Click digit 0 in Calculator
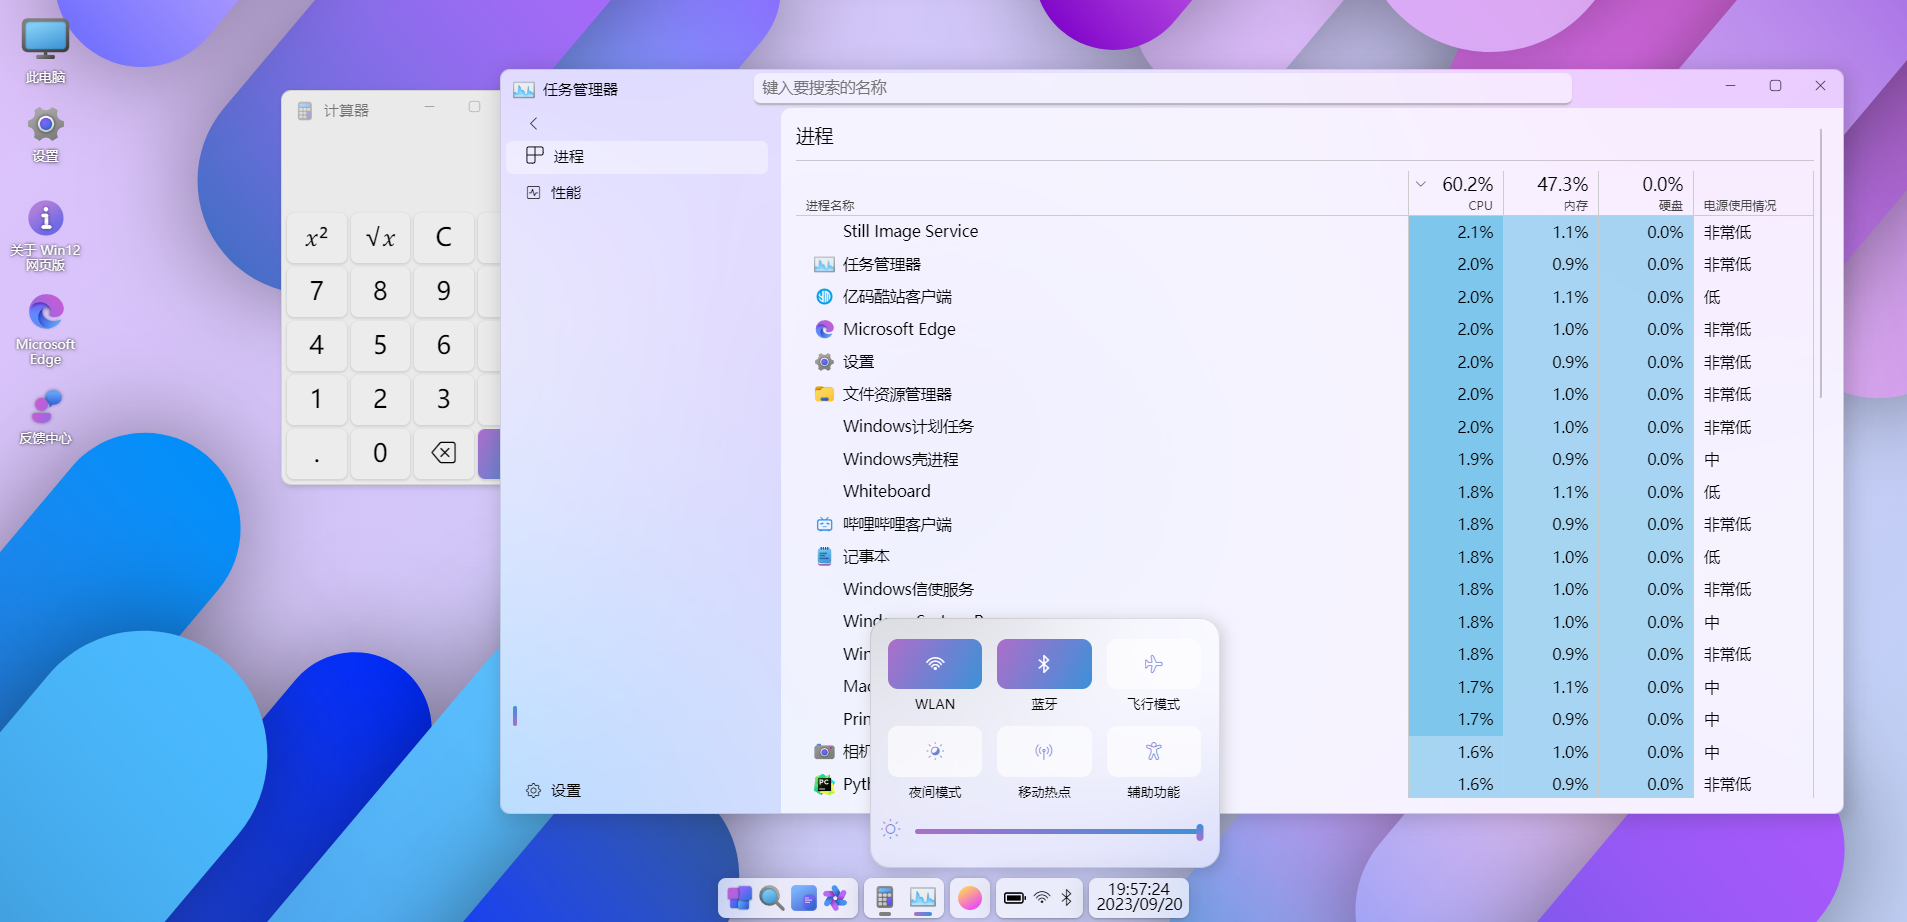 click(x=380, y=453)
